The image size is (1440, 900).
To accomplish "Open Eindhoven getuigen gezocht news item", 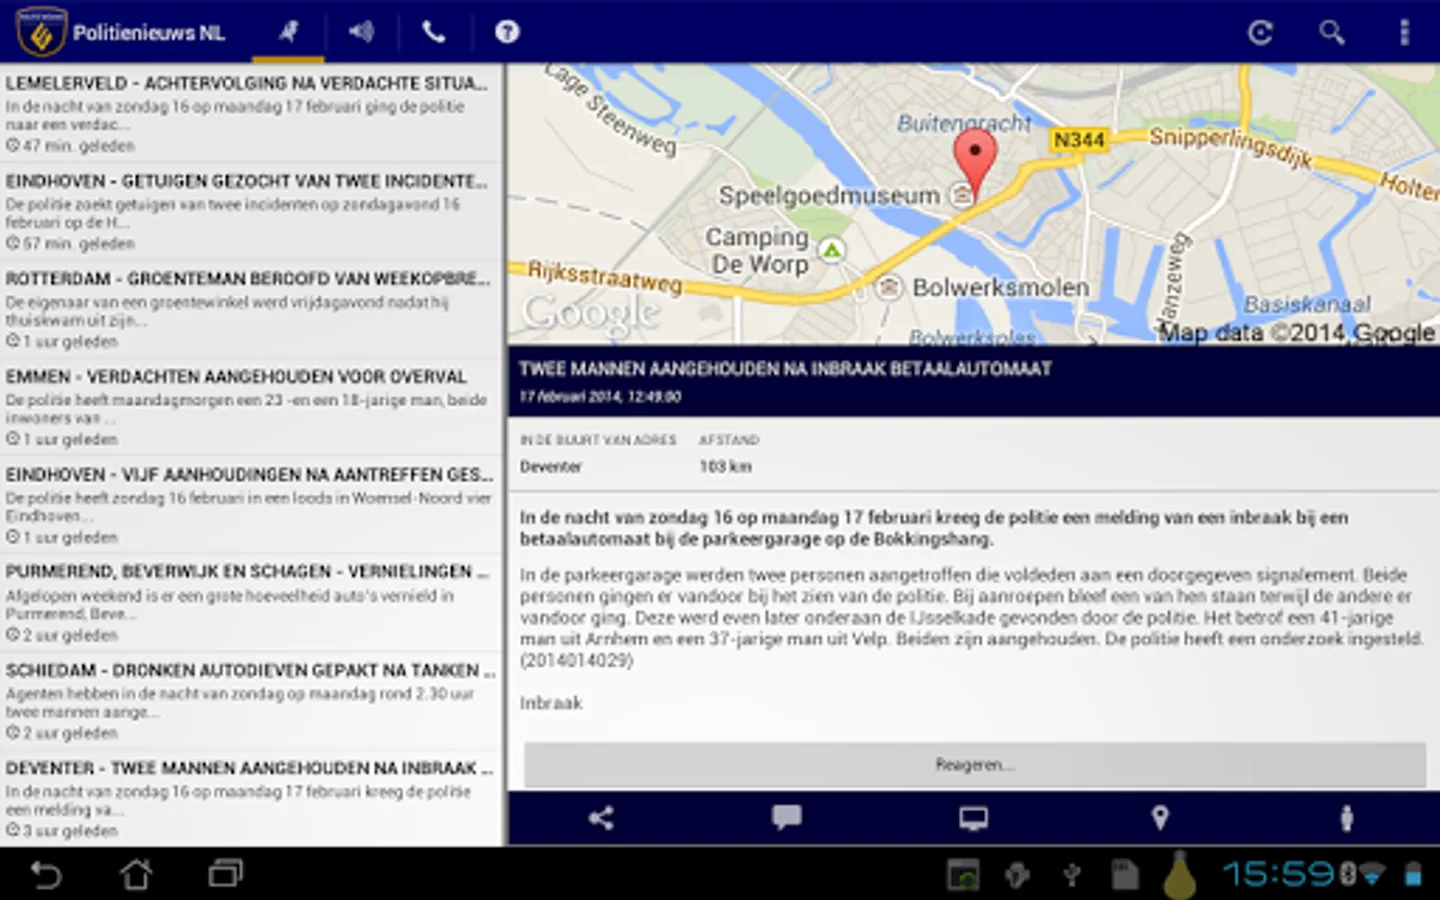I will [x=250, y=211].
